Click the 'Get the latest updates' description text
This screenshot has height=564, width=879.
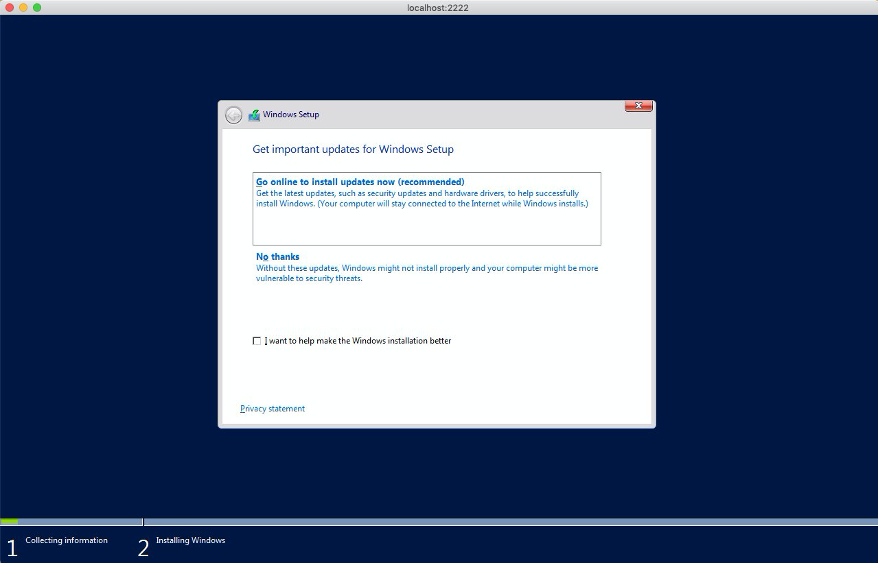pos(422,198)
